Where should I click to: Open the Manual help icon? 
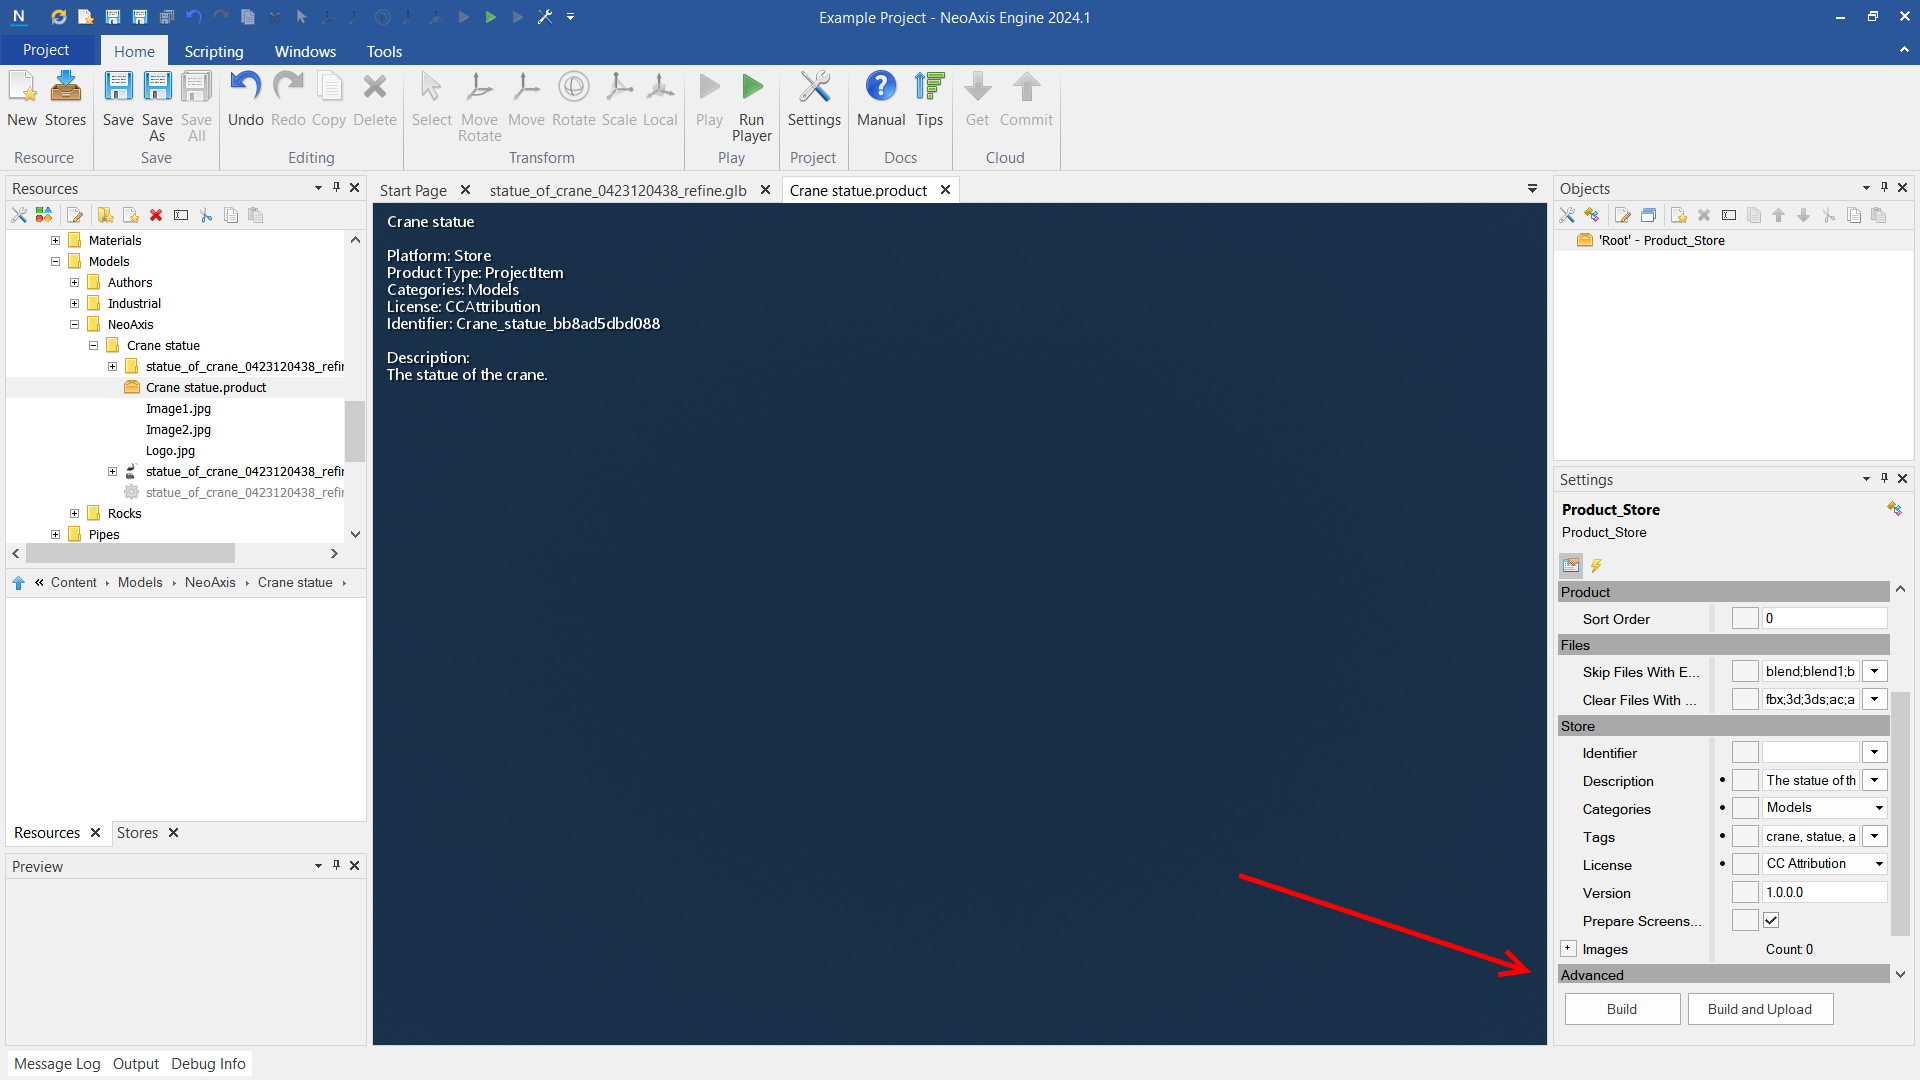pos(880,88)
